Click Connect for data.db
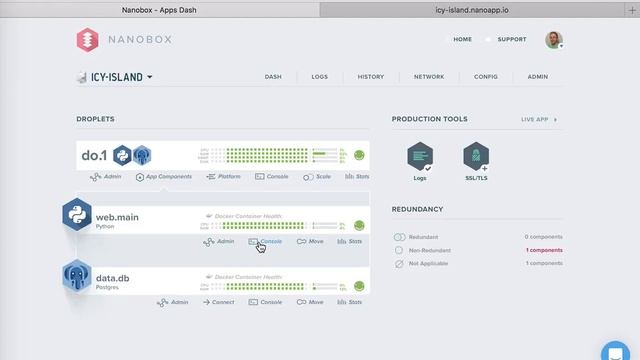This screenshot has height=360, width=640. point(219,302)
